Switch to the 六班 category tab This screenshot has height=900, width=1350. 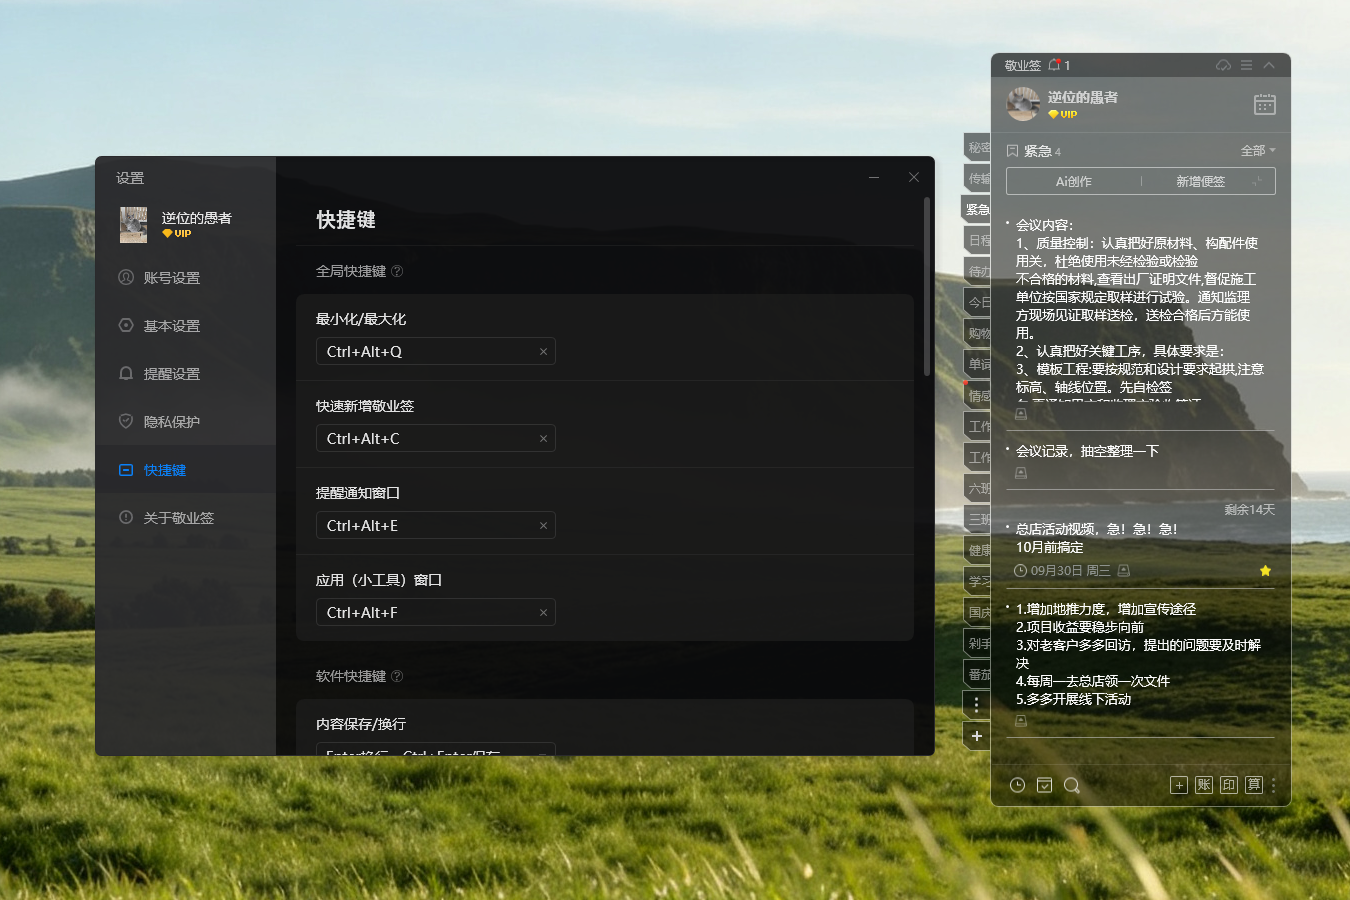(978, 489)
